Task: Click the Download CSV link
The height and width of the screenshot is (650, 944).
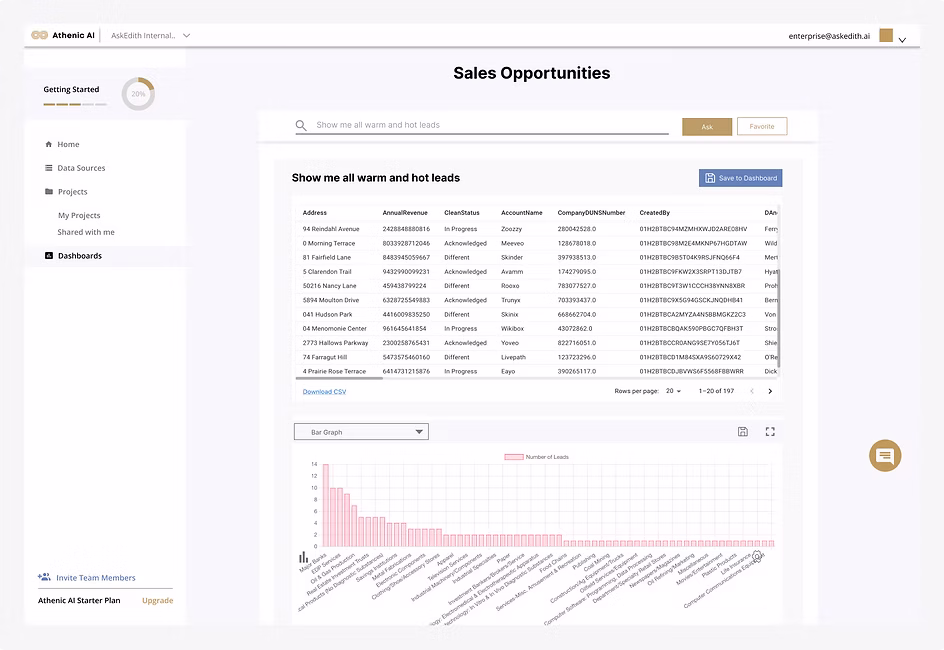Action: point(324,392)
